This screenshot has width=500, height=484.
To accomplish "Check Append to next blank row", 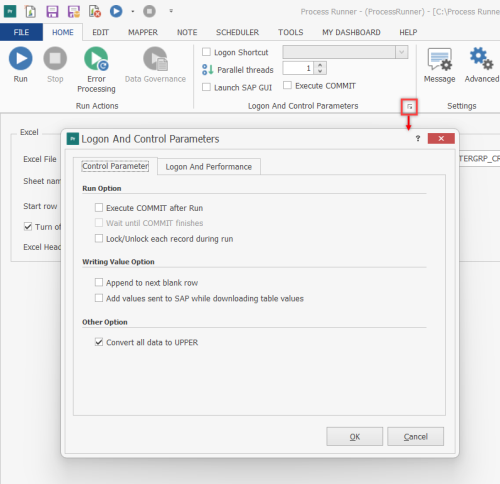I will pyautogui.click(x=99, y=282).
